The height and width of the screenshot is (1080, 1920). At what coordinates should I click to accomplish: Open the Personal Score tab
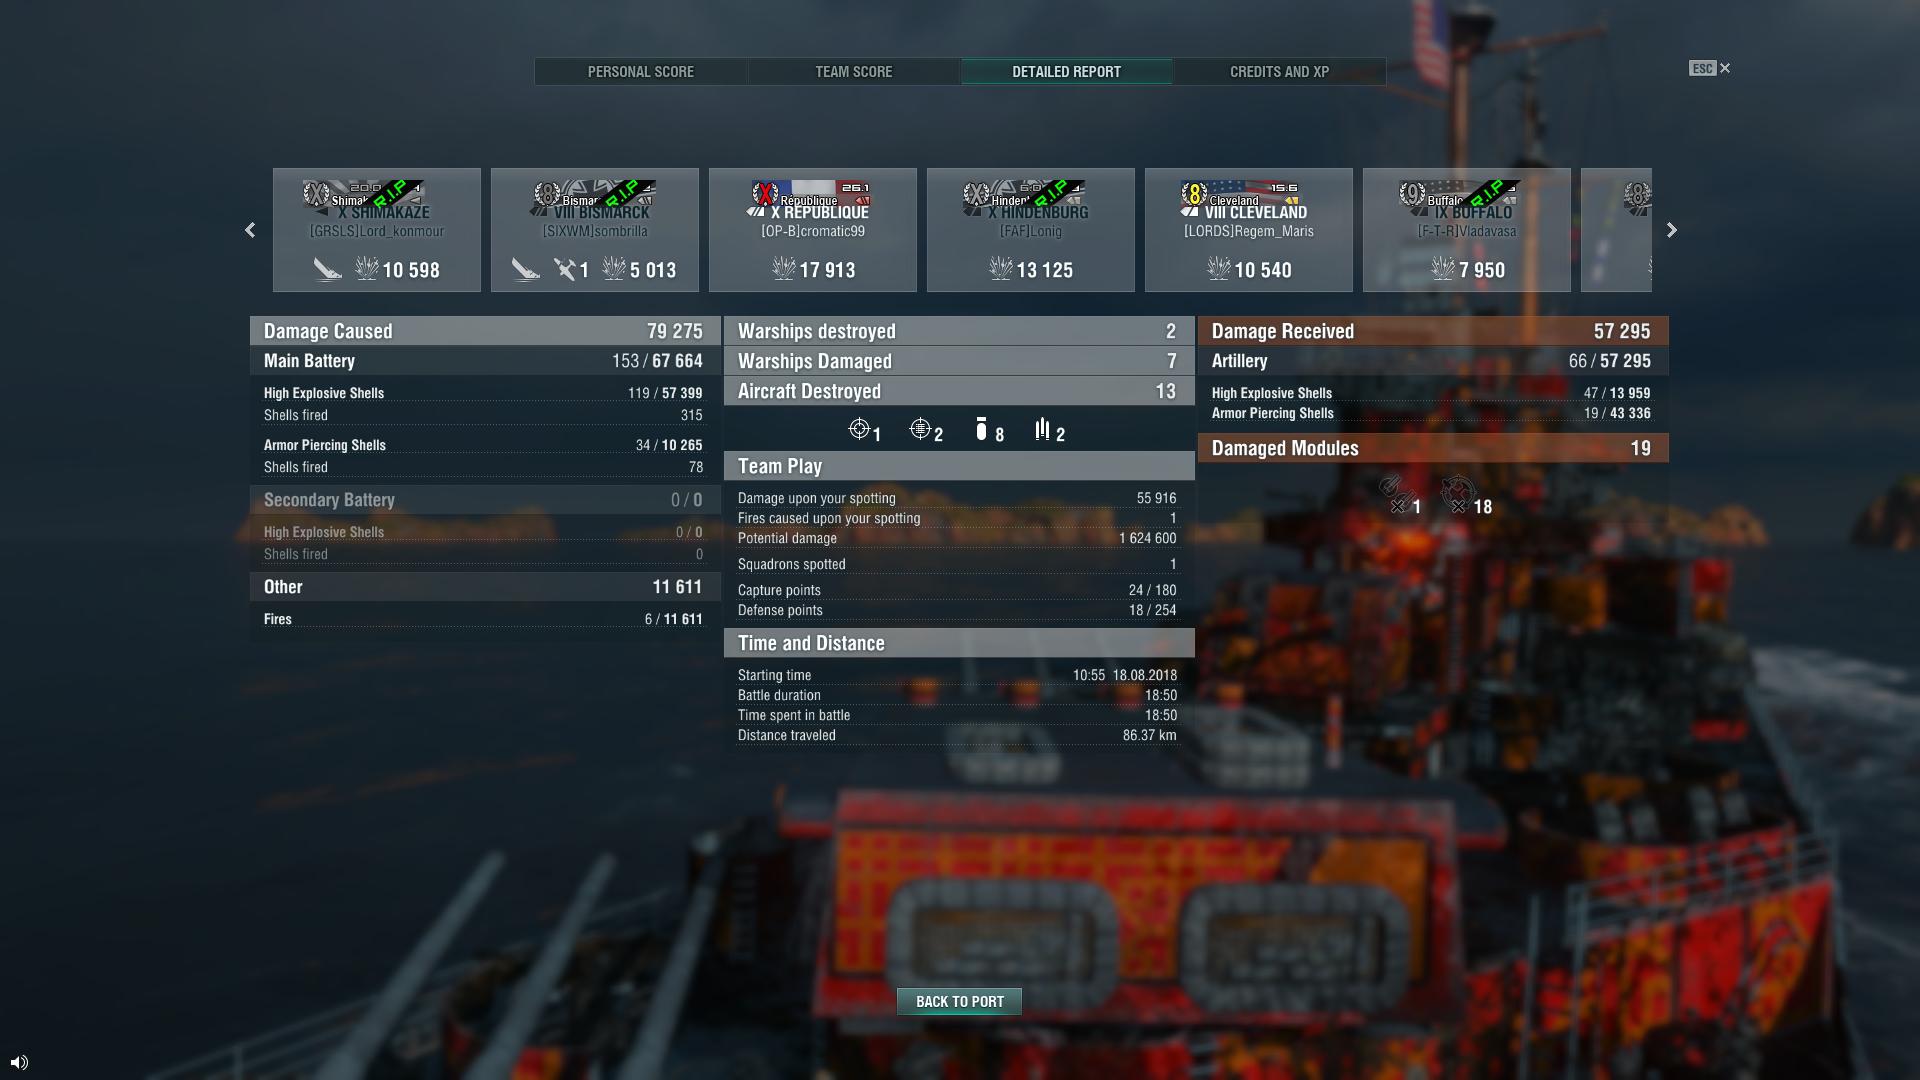(641, 72)
